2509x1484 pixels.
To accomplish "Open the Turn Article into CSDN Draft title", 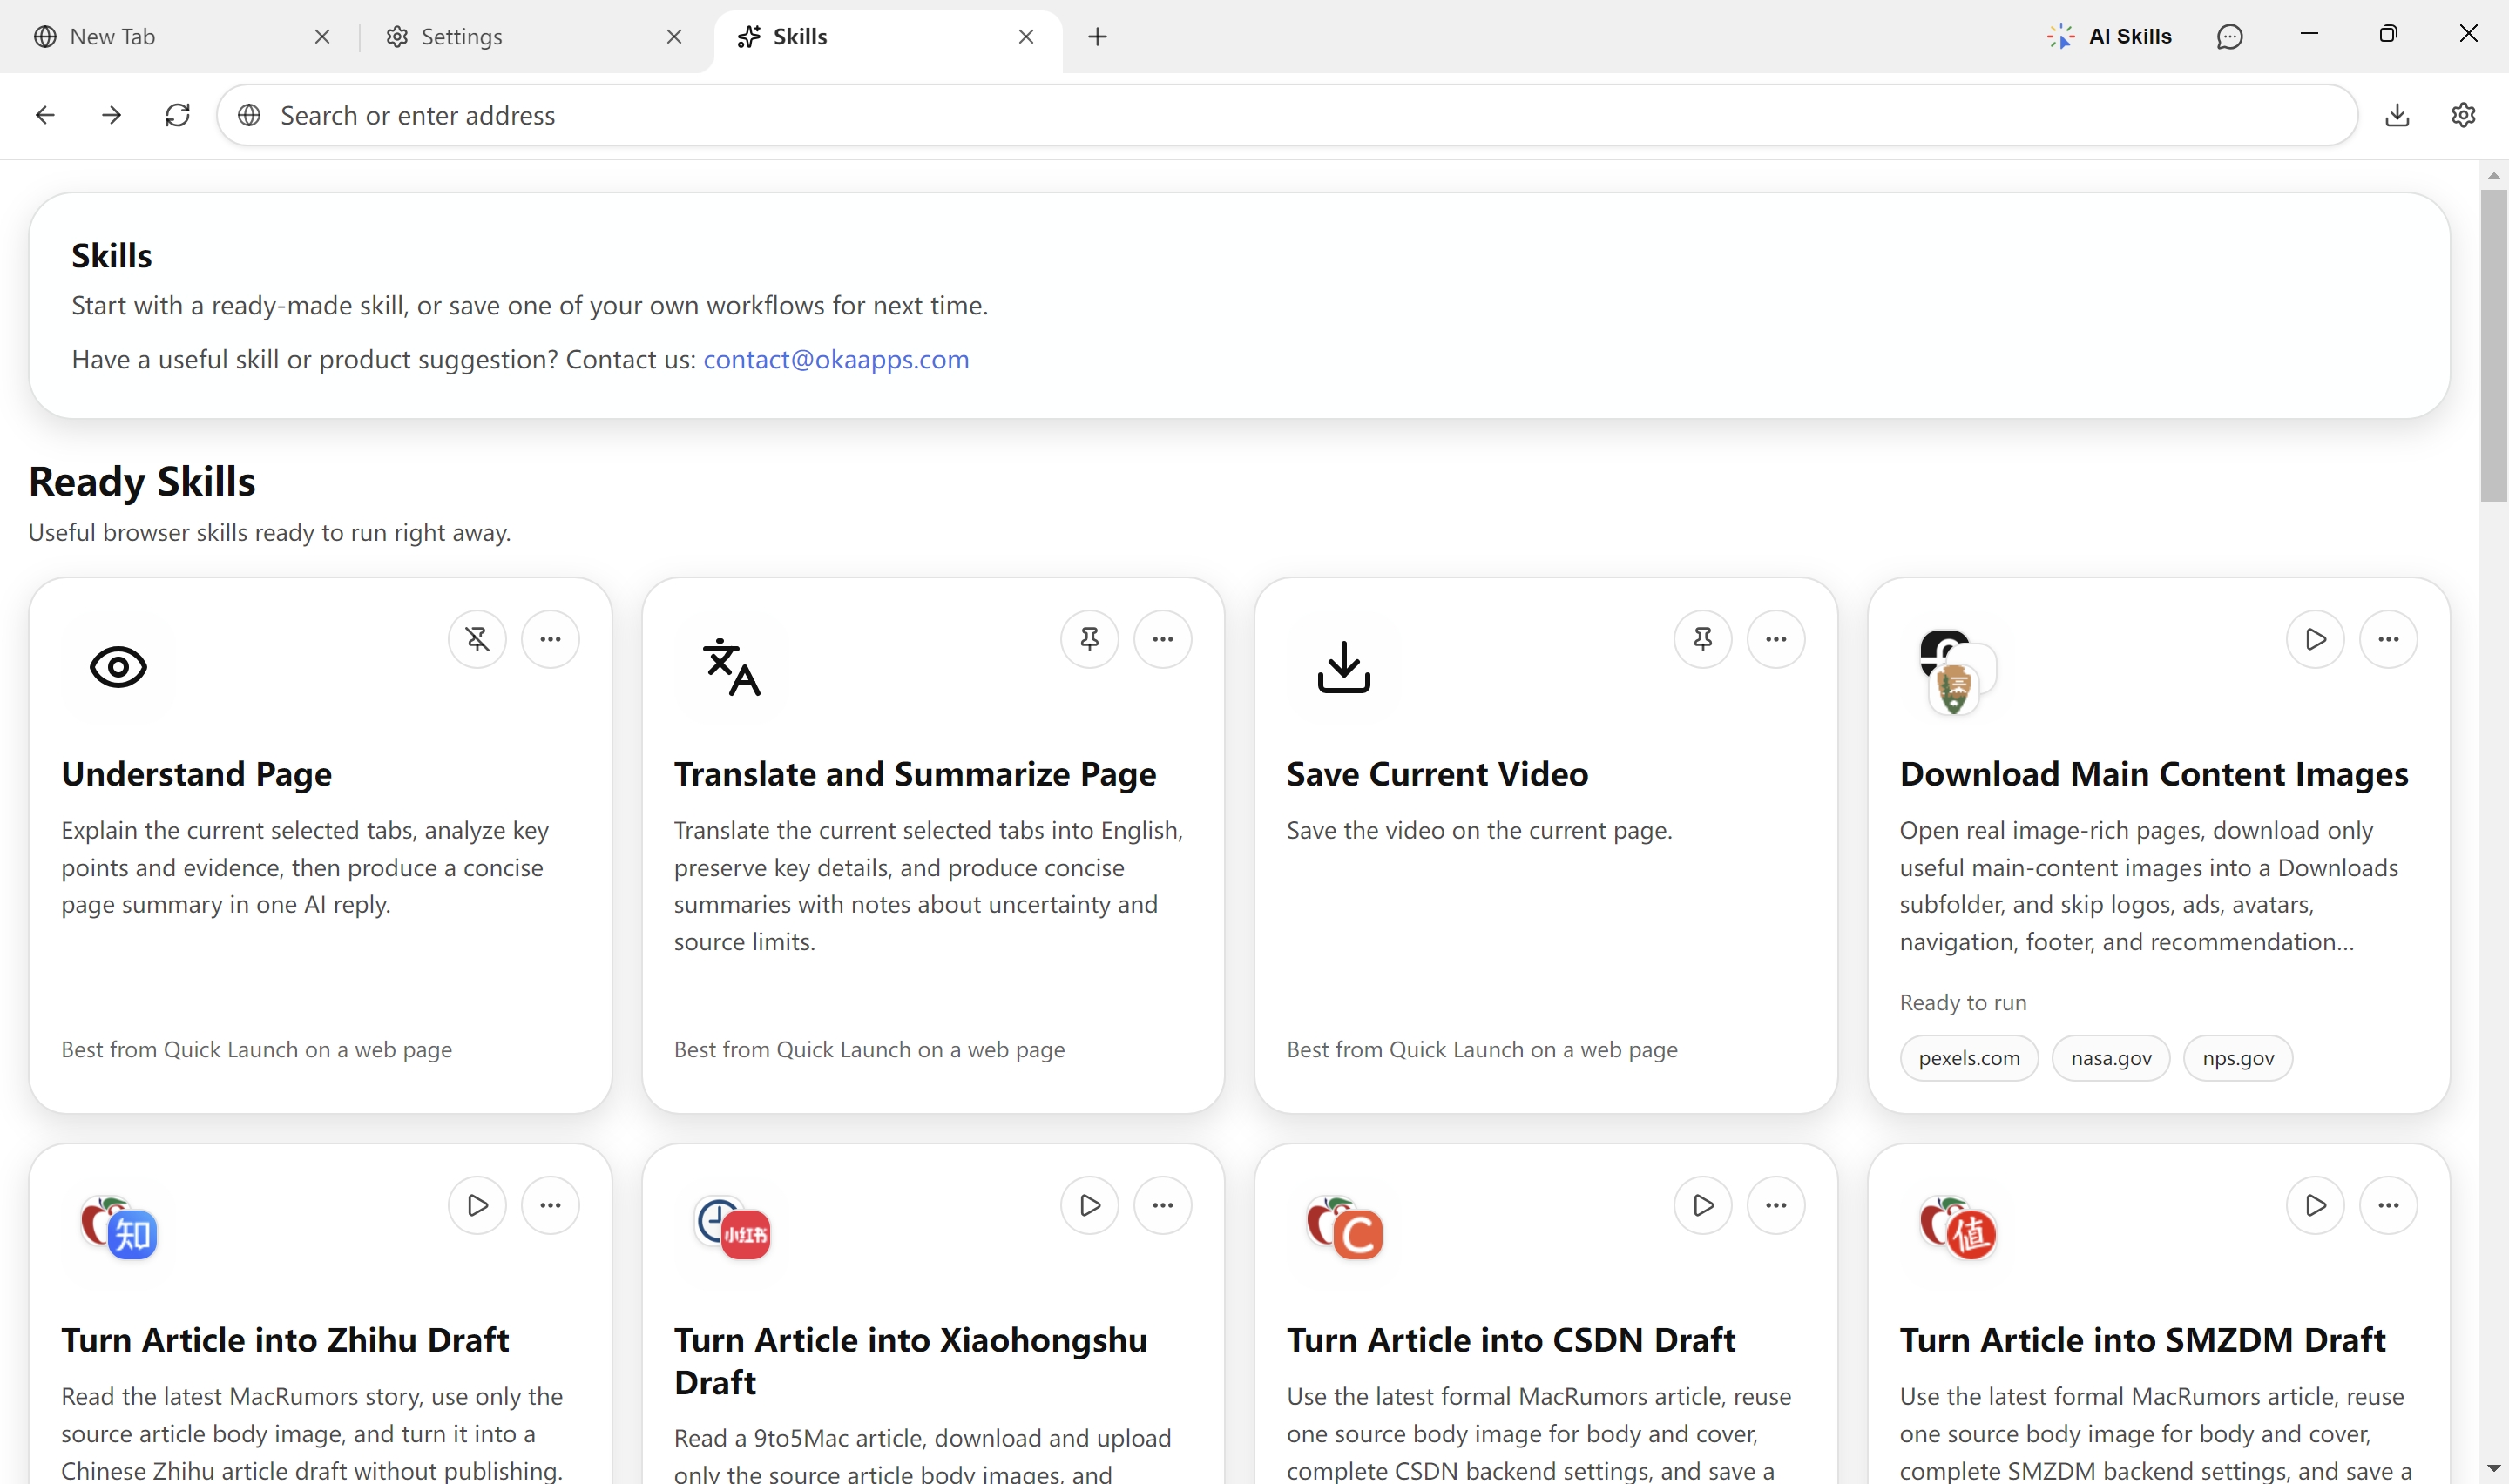I will 1511,1340.
